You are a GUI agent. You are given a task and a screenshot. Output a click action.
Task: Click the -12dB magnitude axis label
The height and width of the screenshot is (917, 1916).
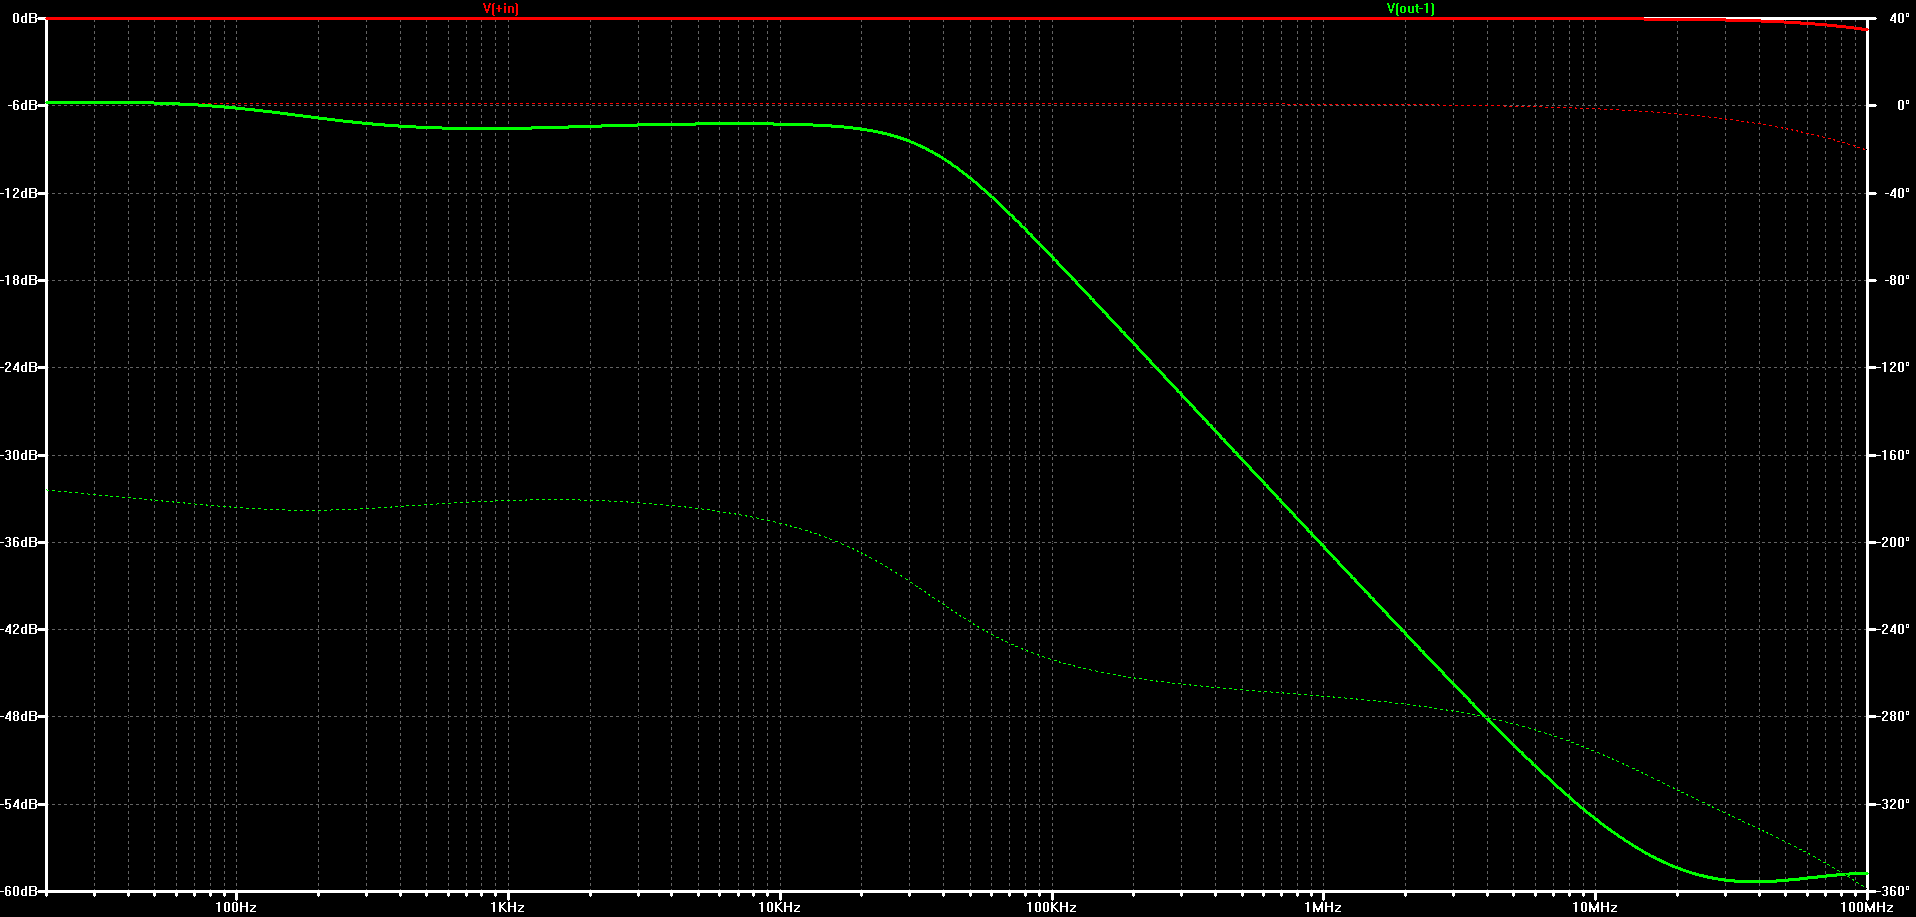(20, 193)
